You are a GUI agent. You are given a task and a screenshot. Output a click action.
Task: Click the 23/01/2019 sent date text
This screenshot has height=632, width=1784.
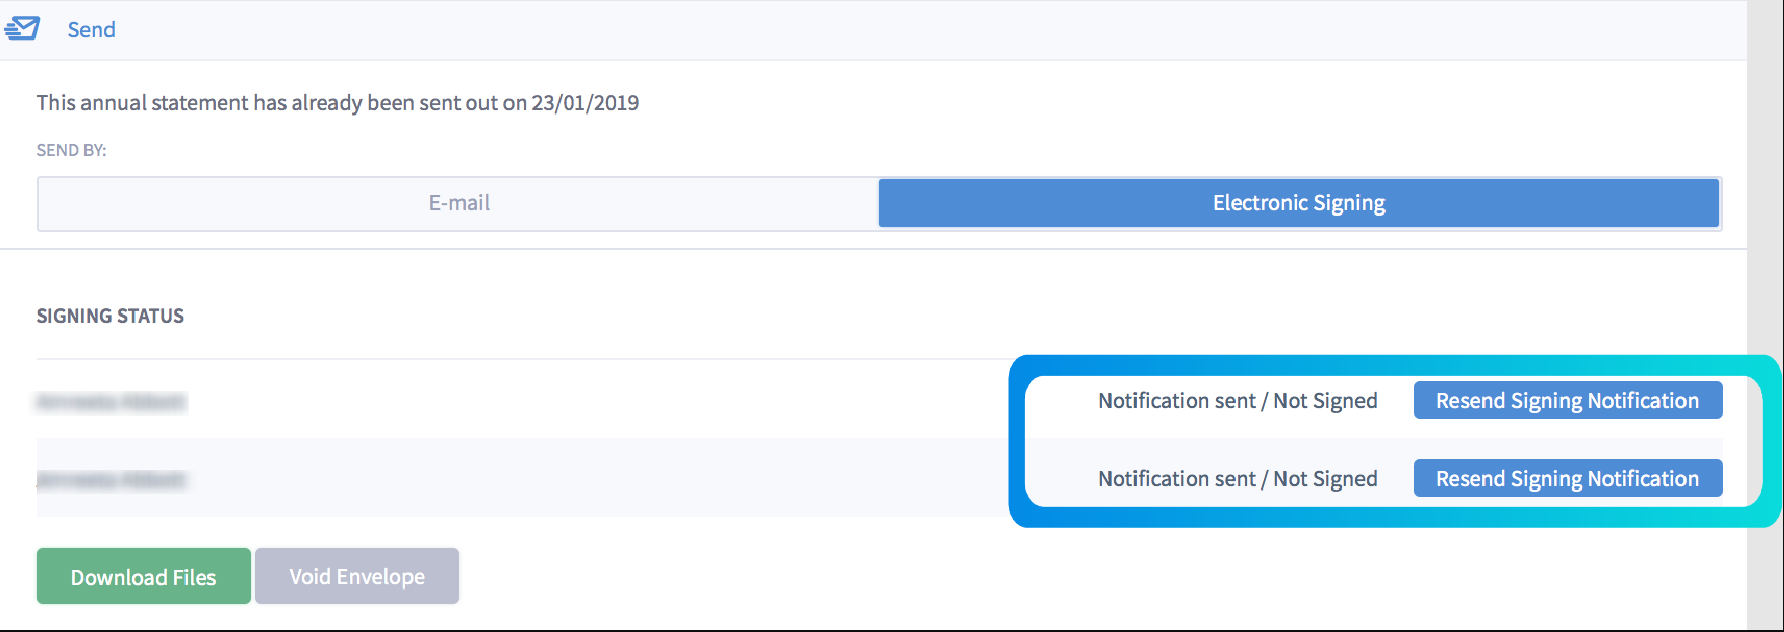coord(585,103)
